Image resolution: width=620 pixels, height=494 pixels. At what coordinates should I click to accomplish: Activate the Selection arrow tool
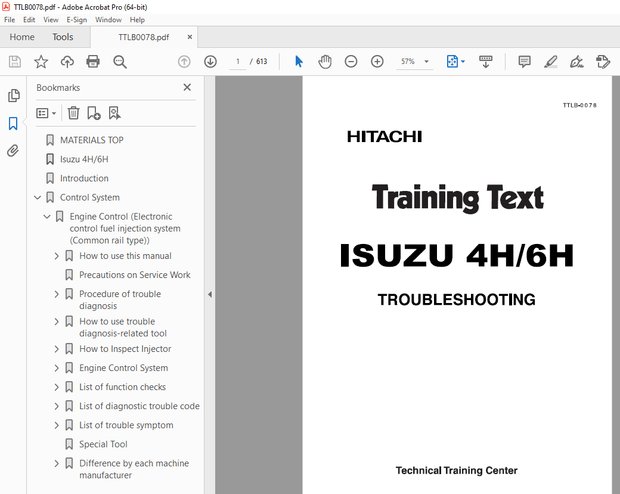299,62
